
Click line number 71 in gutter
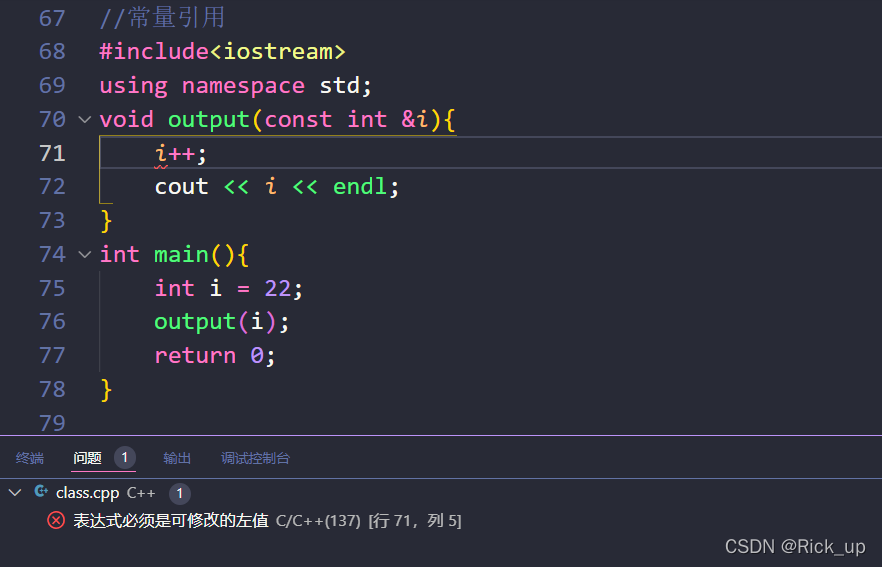coord(52,153)
